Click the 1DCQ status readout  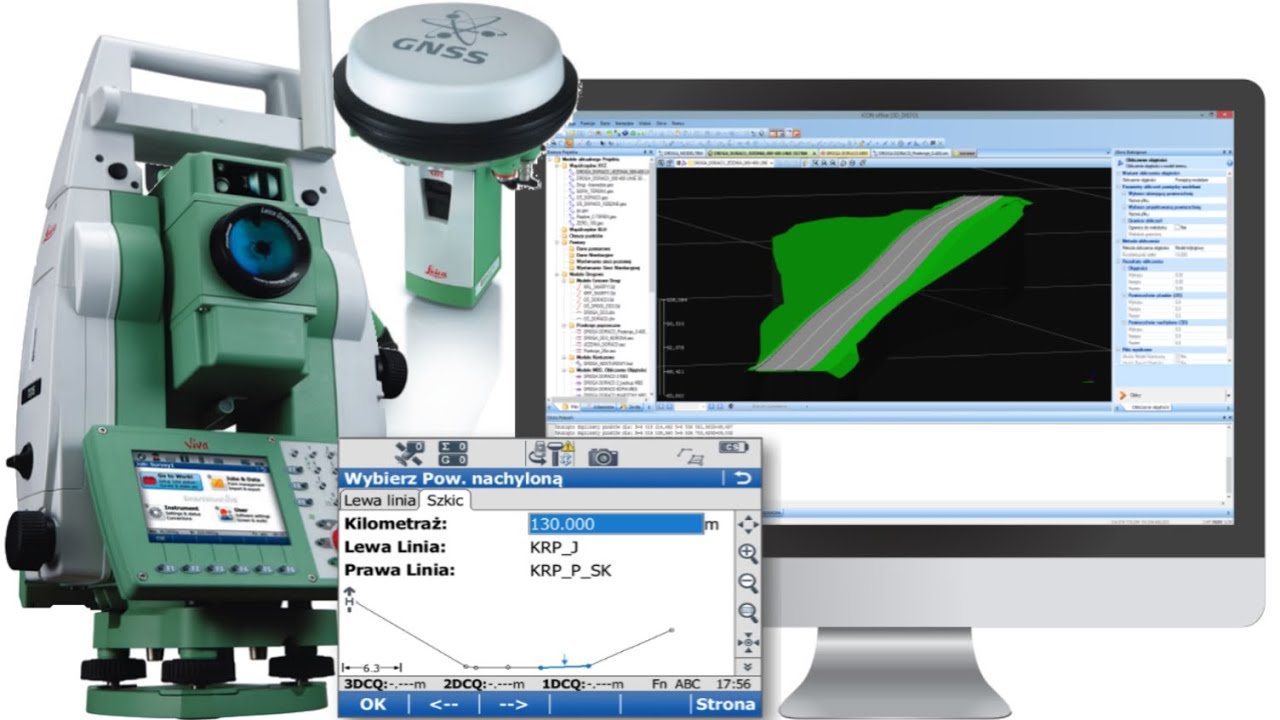tap(584, 685)
